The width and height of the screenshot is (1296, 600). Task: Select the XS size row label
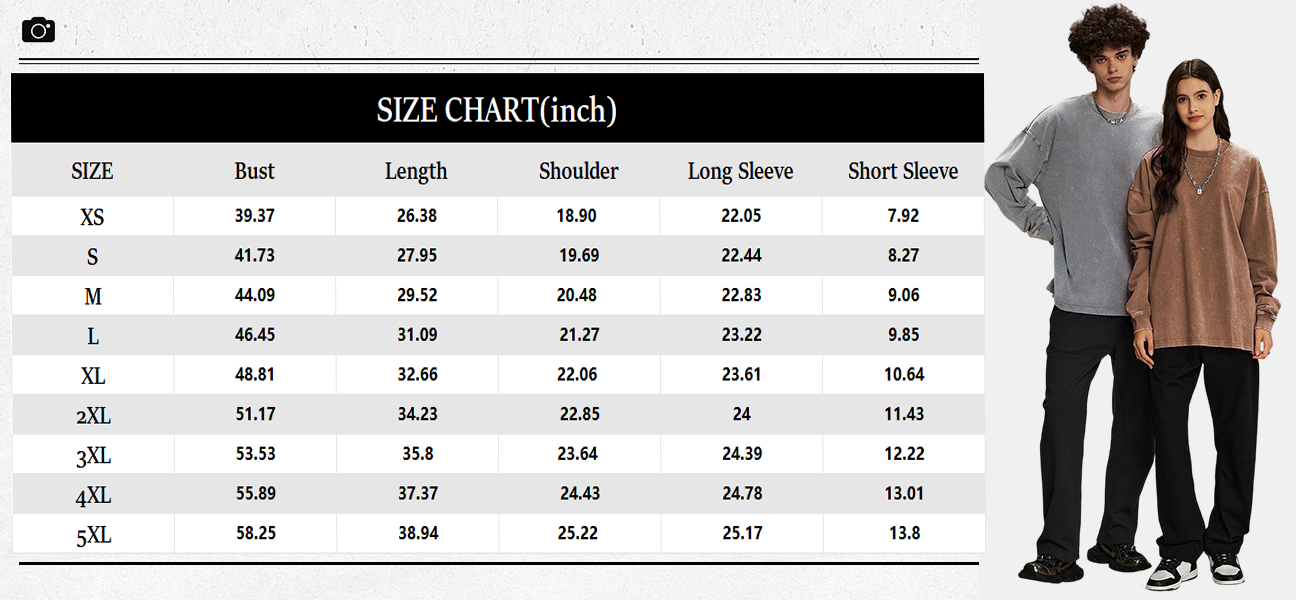coord(92,217)
